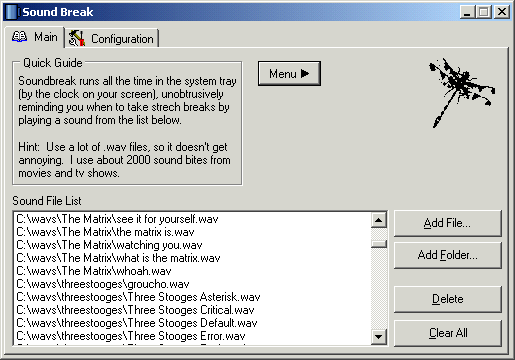Minimize the Sound Break window
The width and height of the screenshot is (515, 360).
click(x=467, y=12)
